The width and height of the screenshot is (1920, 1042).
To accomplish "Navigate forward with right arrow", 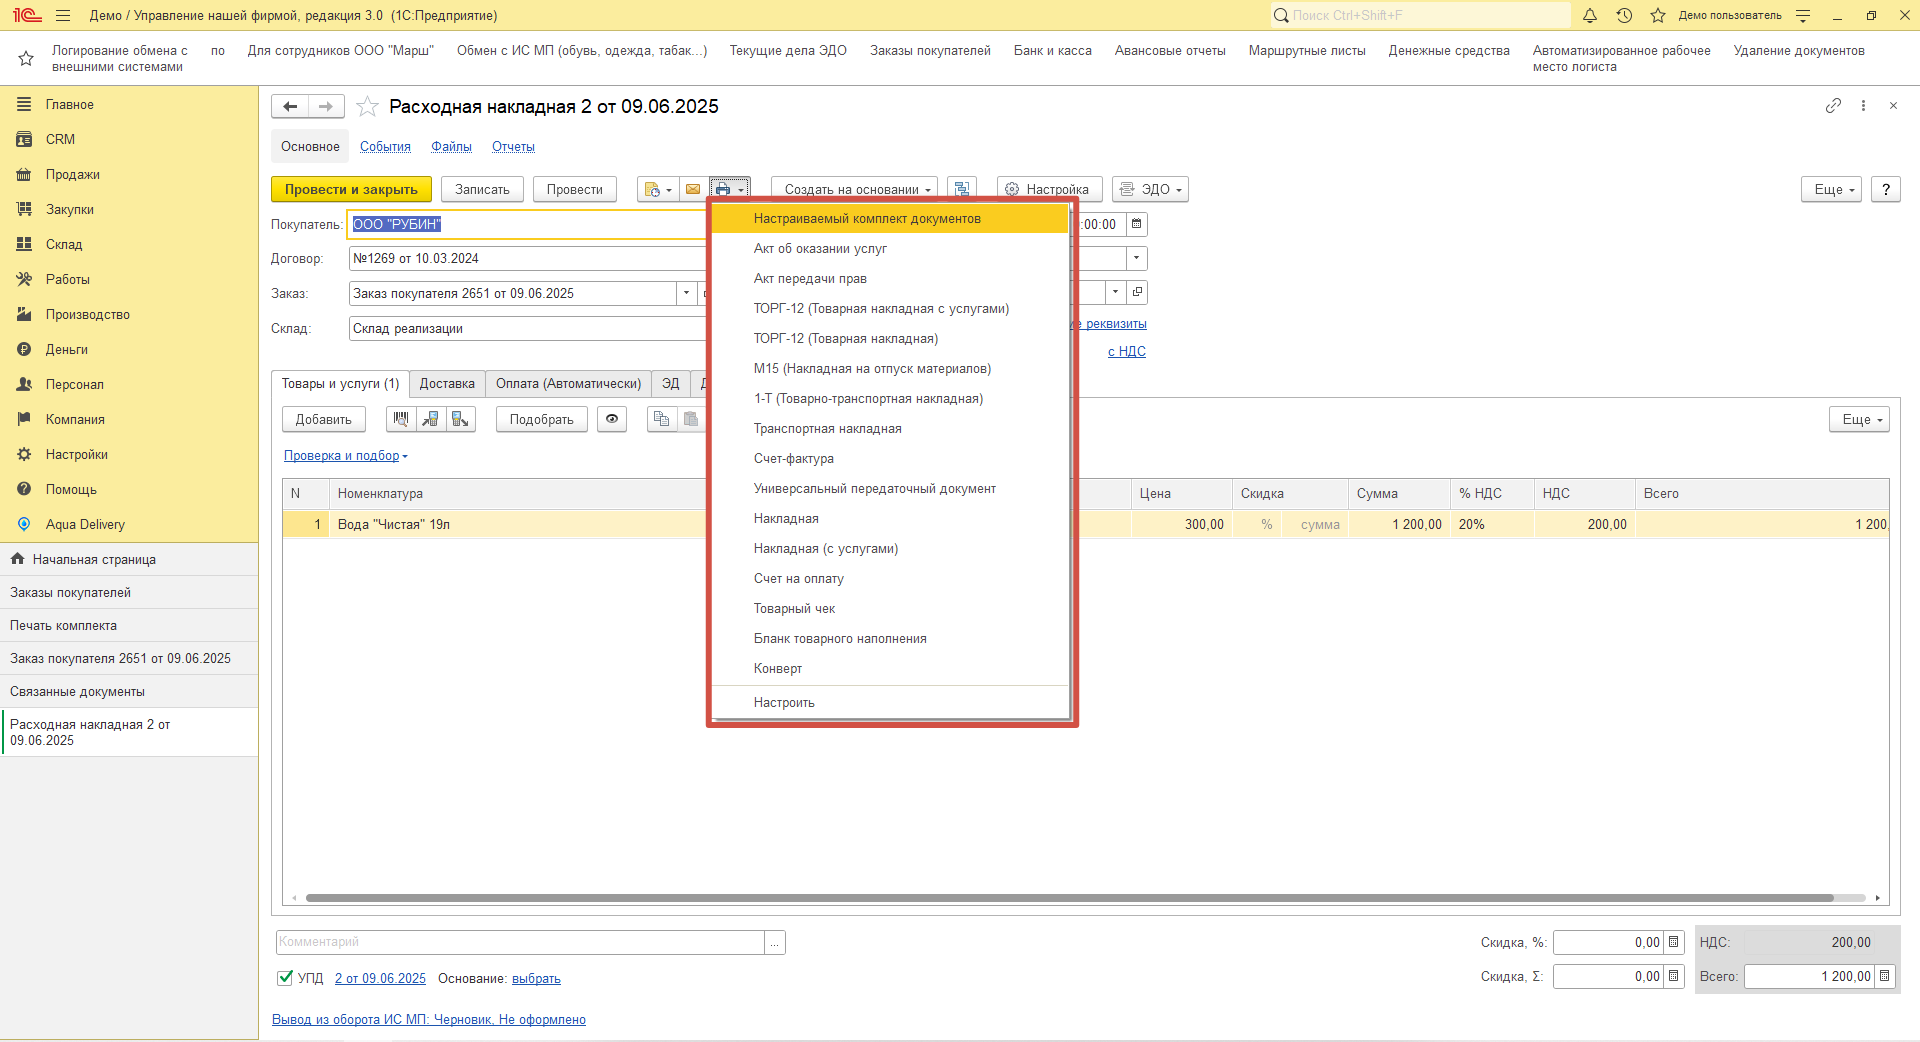I will (326, 106).
